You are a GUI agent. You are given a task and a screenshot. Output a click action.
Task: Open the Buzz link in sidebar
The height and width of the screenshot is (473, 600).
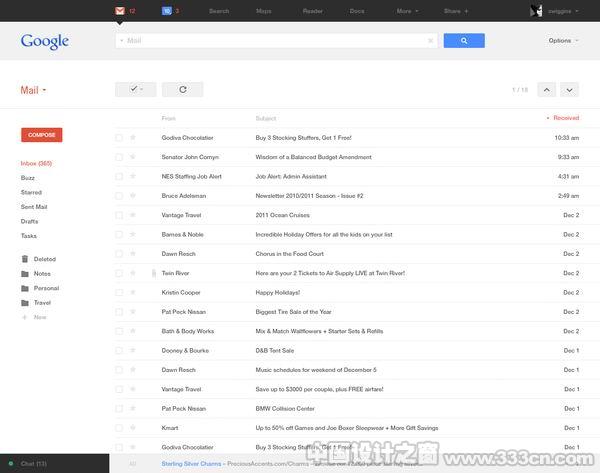pos(28,178)
